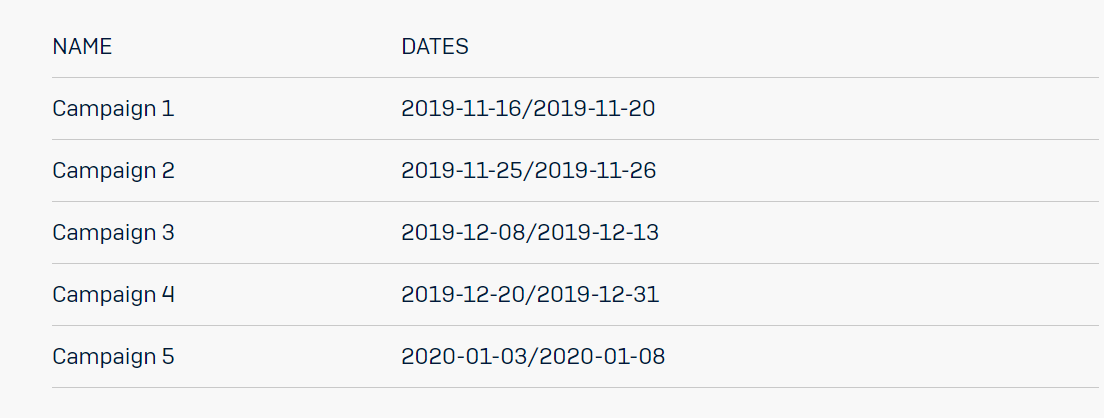Select Campaign 2 start date 2019-11-25
The width and height of the screenshot is (1104, 418).
pos(463,171)
